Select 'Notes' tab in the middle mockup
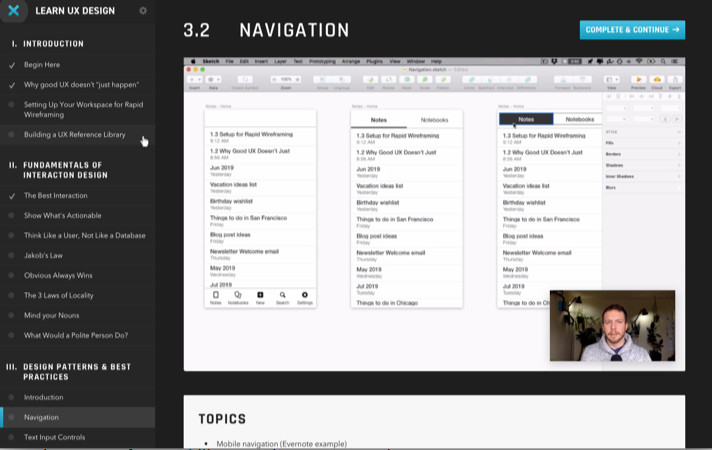Screen dimensions: 712x450 click(x=378, y=120)
